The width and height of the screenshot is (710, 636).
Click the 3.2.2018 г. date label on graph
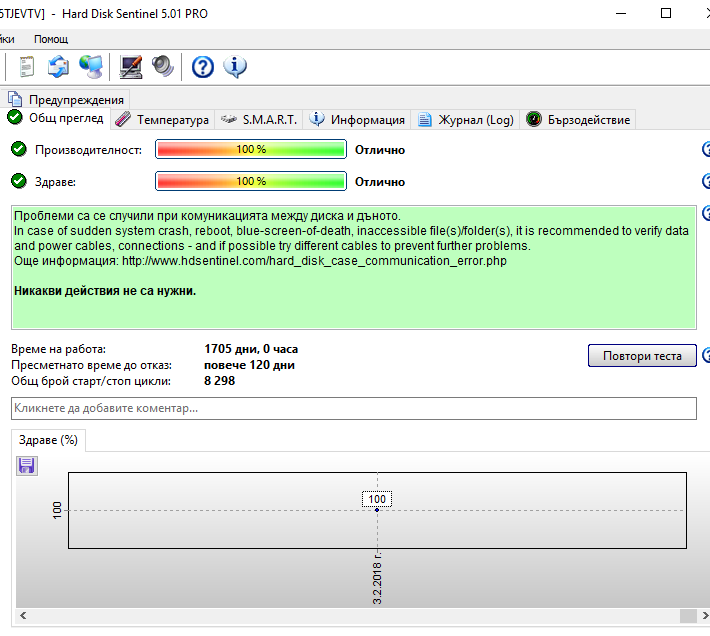(x=377, y=578)
